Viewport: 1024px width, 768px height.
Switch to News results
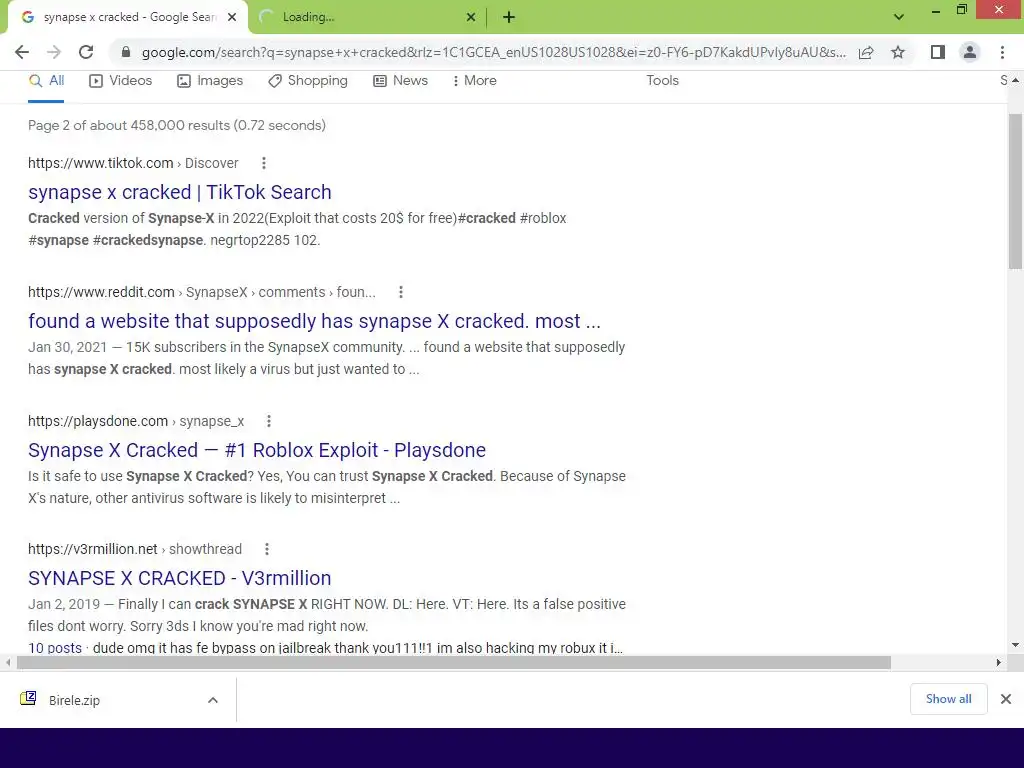(400, 80)
